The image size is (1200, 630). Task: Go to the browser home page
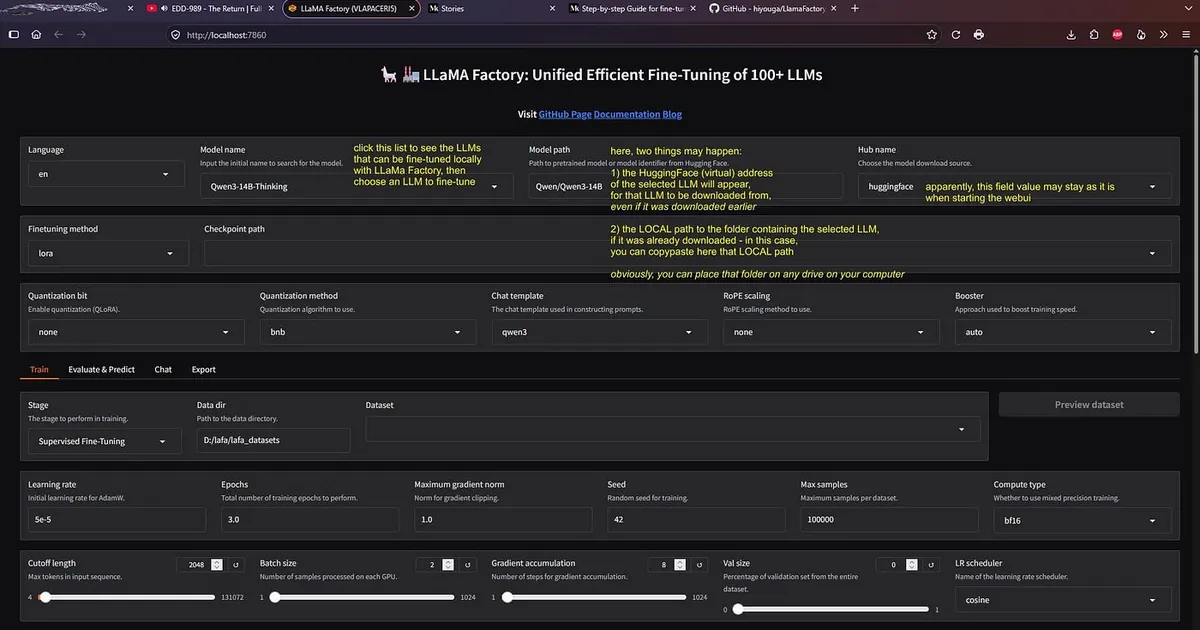[36, 34]
